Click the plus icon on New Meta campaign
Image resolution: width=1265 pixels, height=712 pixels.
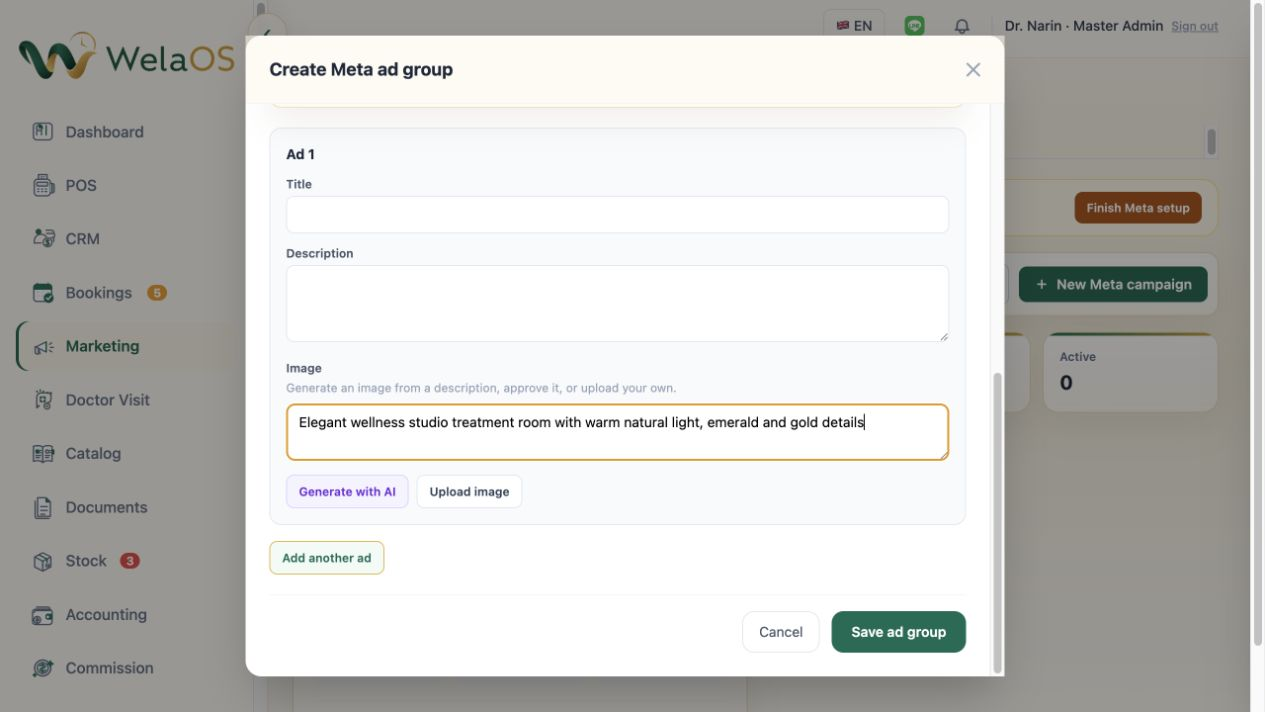(x=1041, y=284)
